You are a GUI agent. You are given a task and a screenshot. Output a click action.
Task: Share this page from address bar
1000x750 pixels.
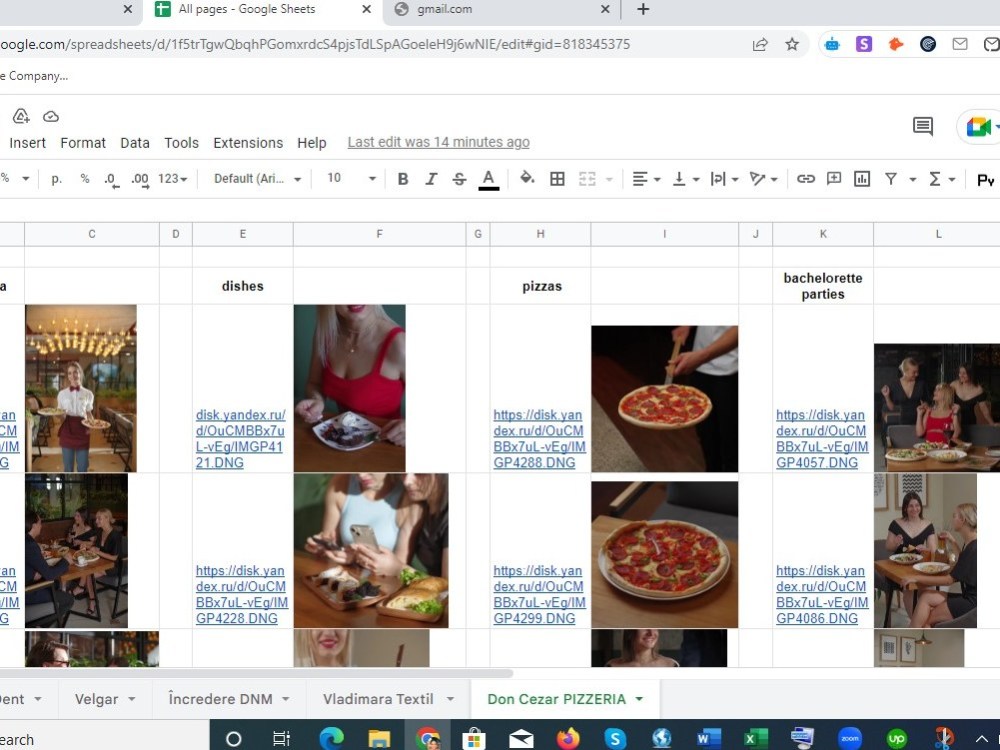point(760,44)
